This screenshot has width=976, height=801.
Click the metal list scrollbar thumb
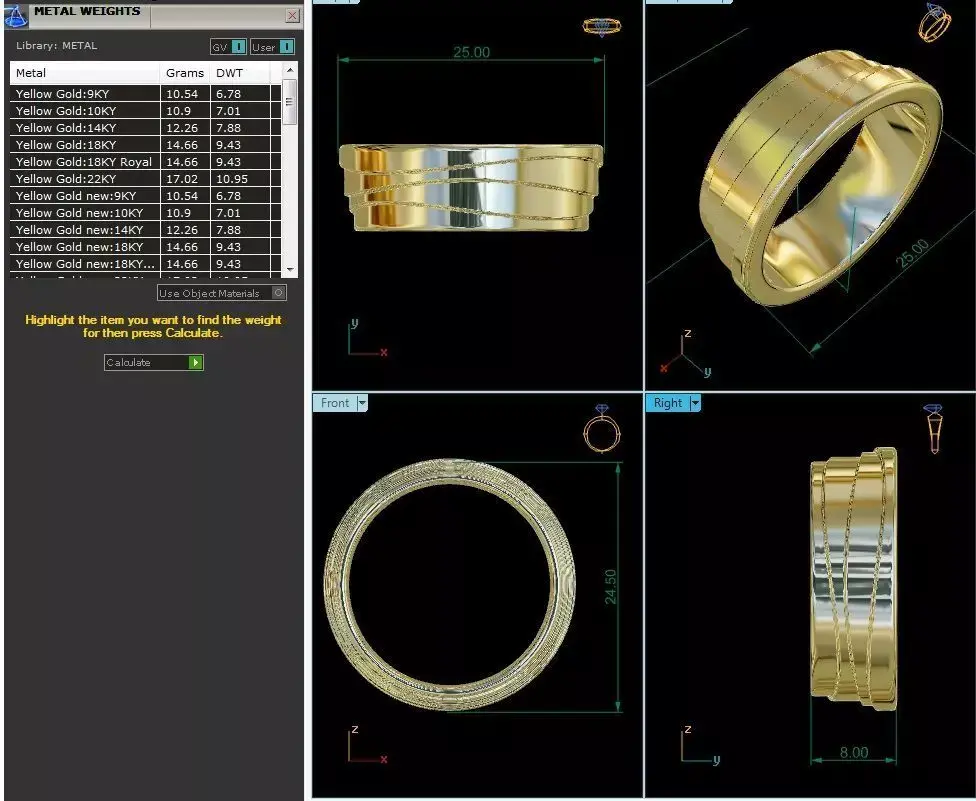[289, 102]
